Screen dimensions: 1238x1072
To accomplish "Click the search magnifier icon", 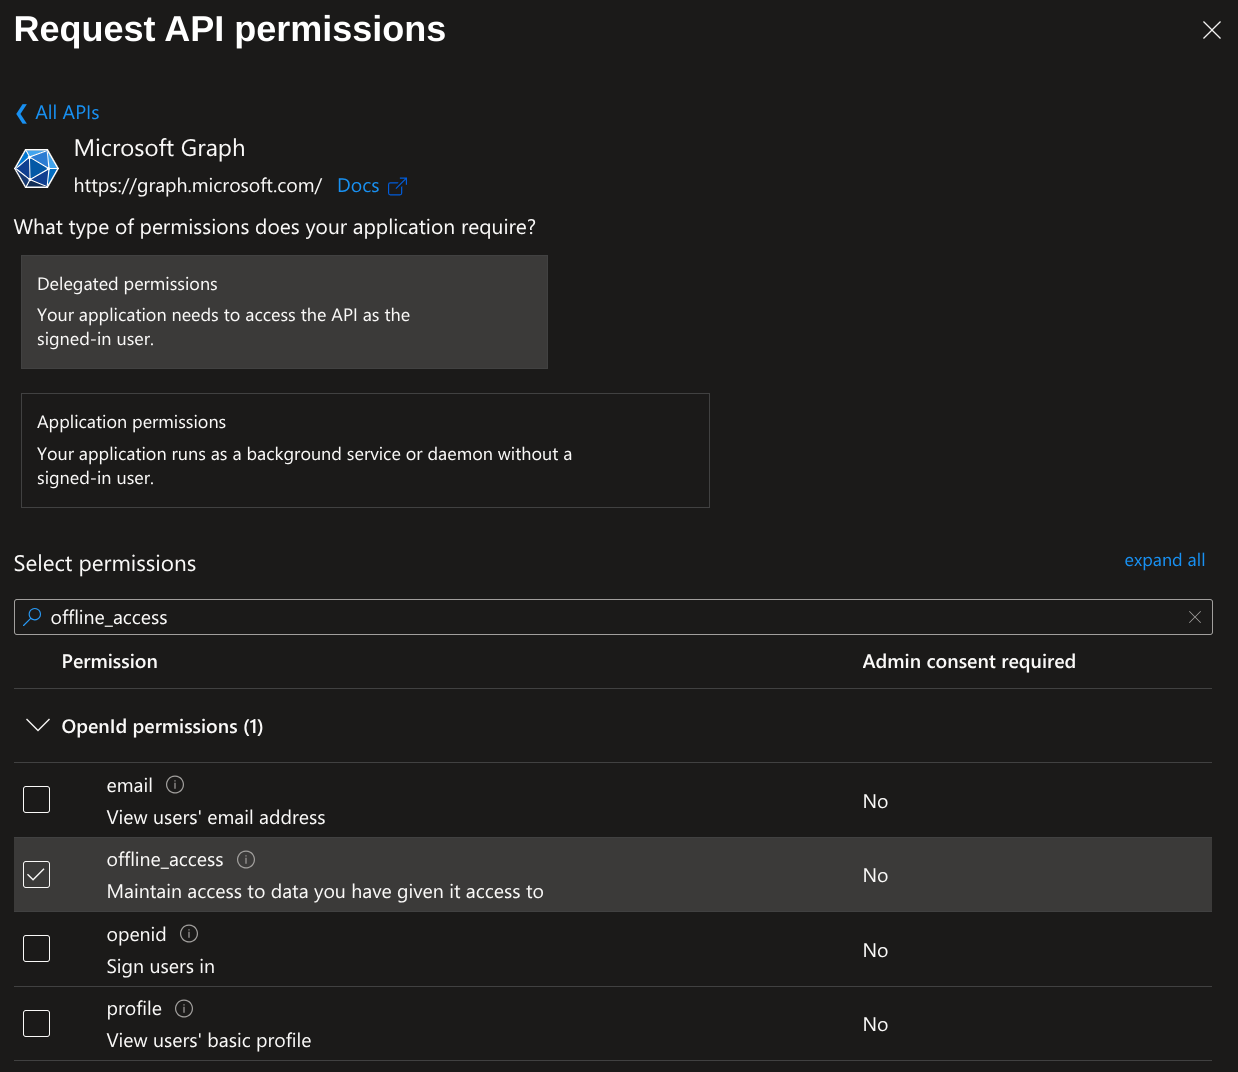I will click(x=33, y=617).
